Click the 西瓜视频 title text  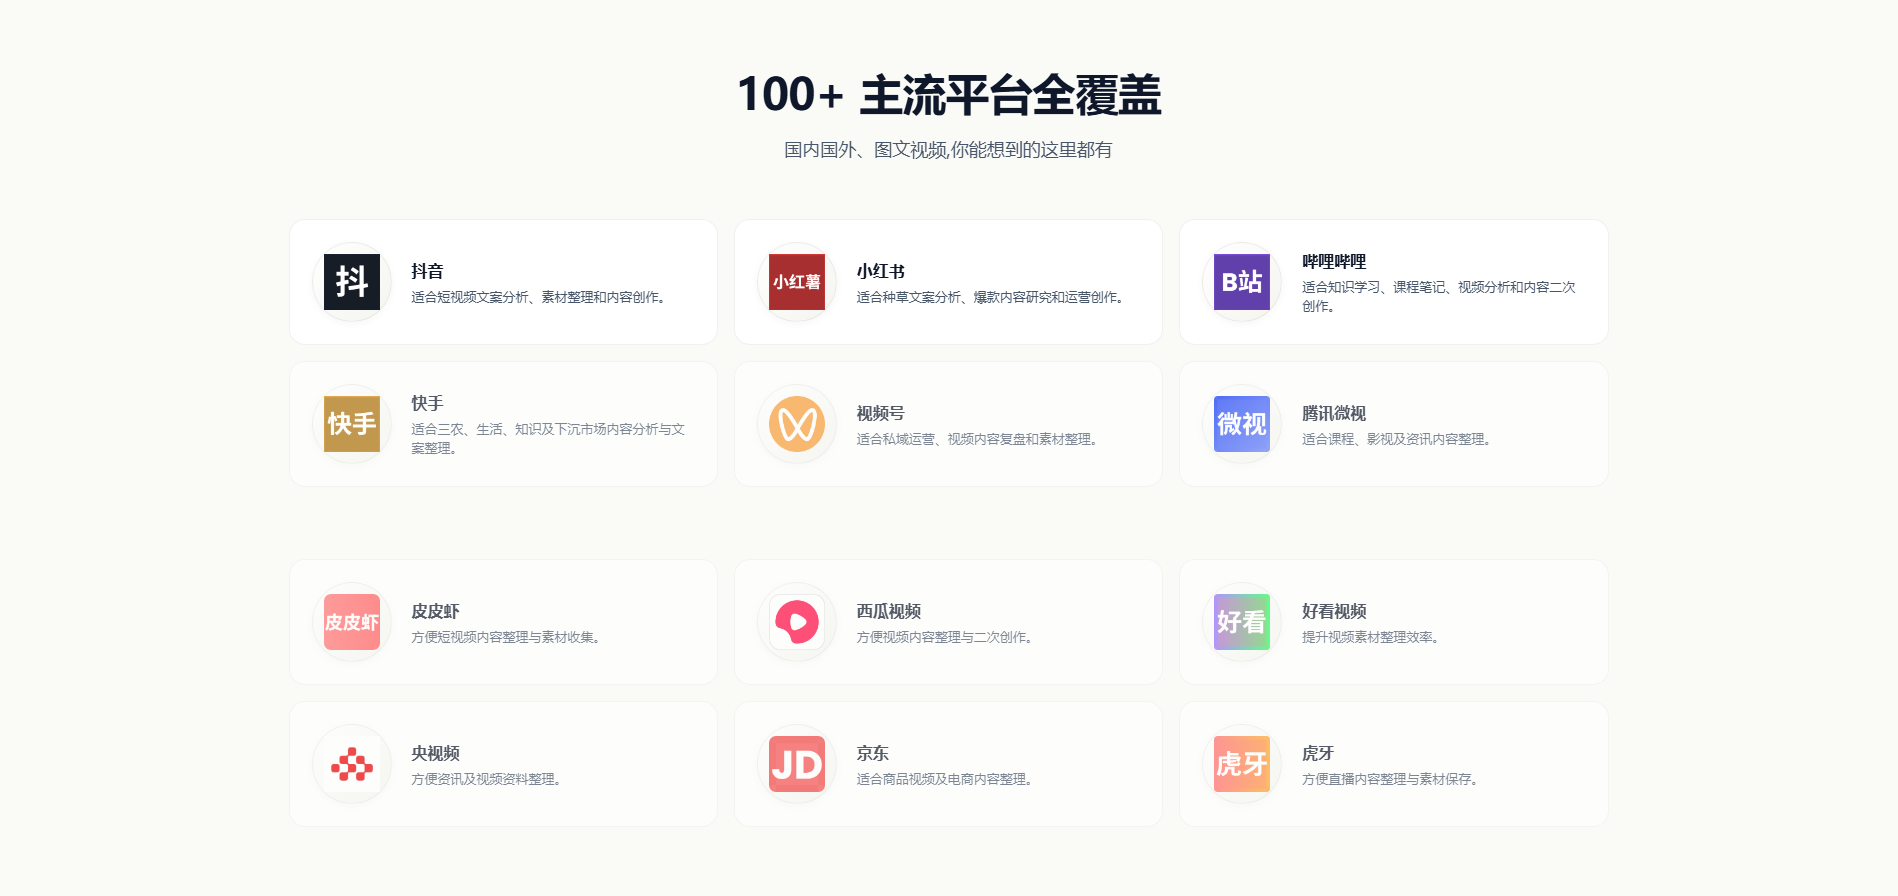pyautogui.click(x=889, y=611)
